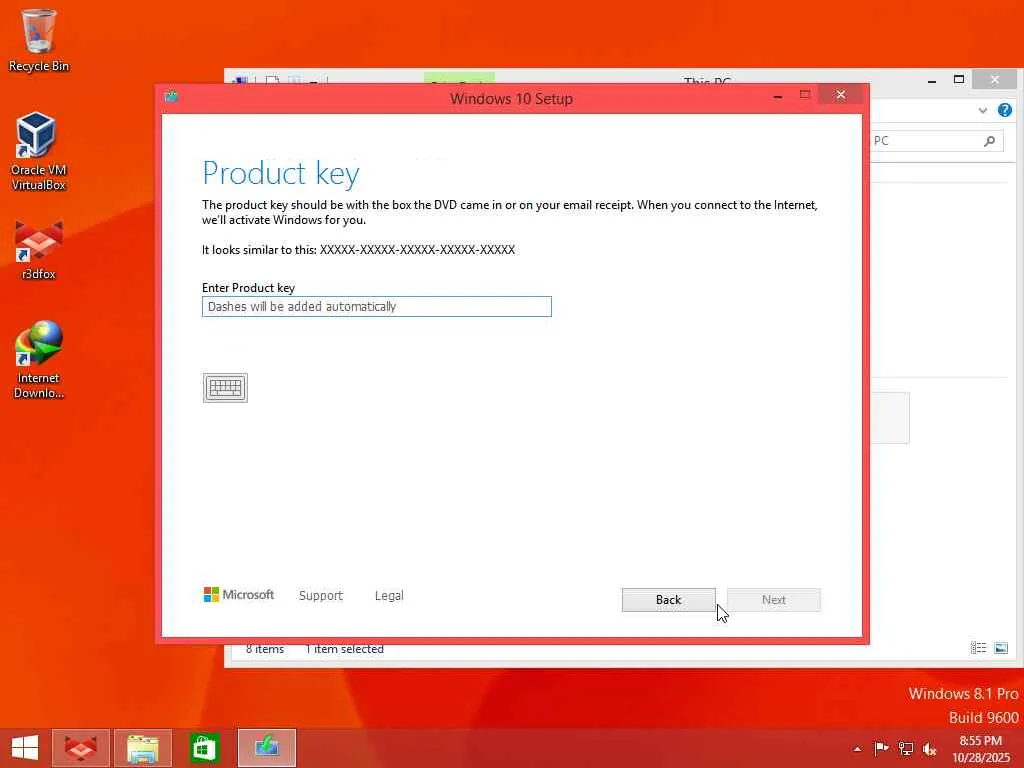The image size is (1024, 768).
Task: Click the muted volume tray icon
Action: [929, 748]
